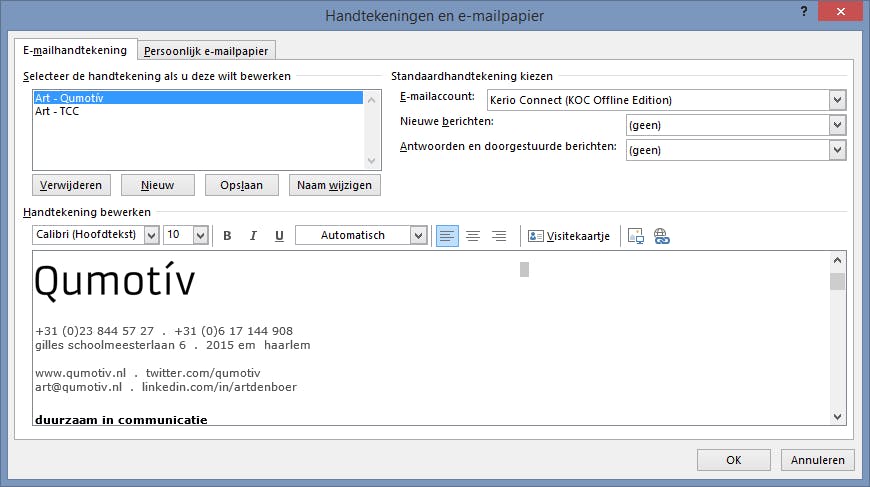
Task: Expand the Antwoorden en doorgestuurde berichten dropdown
Action: (x=837, y=150)
